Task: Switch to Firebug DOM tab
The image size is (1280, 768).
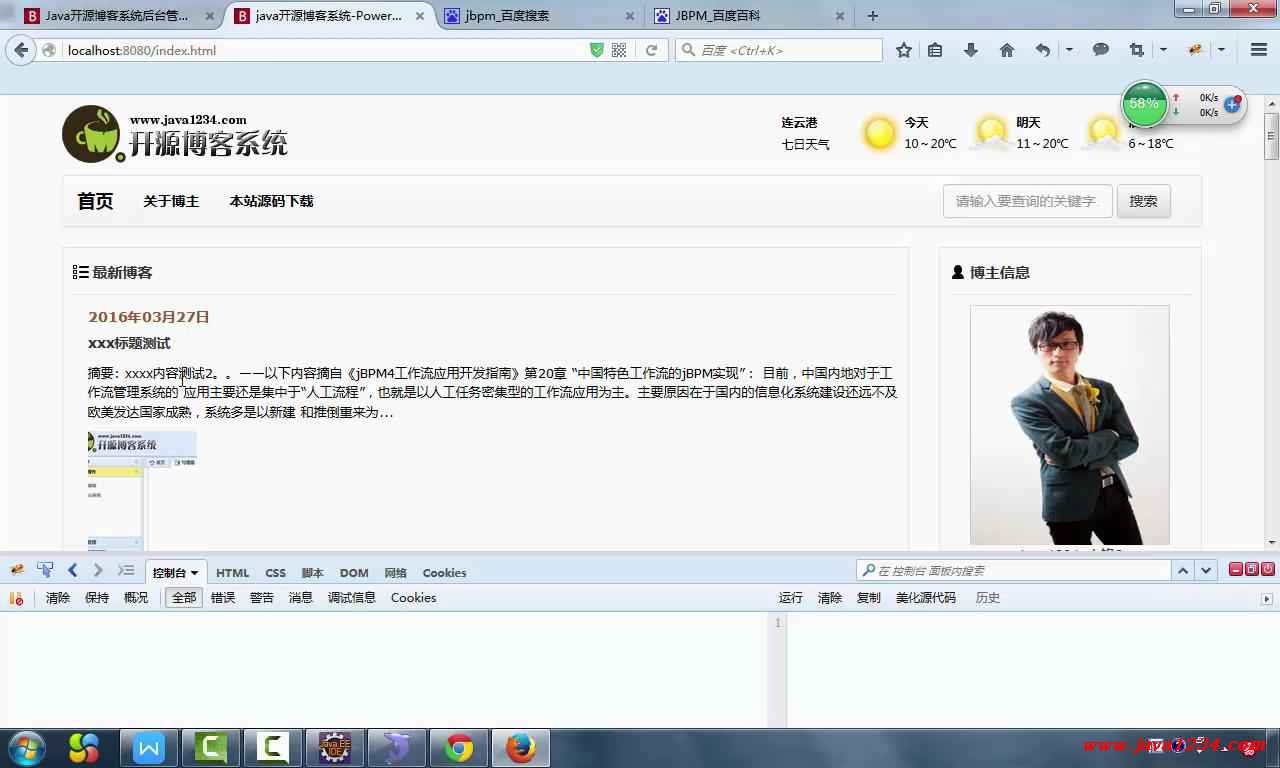Action: tap(354, 573)
